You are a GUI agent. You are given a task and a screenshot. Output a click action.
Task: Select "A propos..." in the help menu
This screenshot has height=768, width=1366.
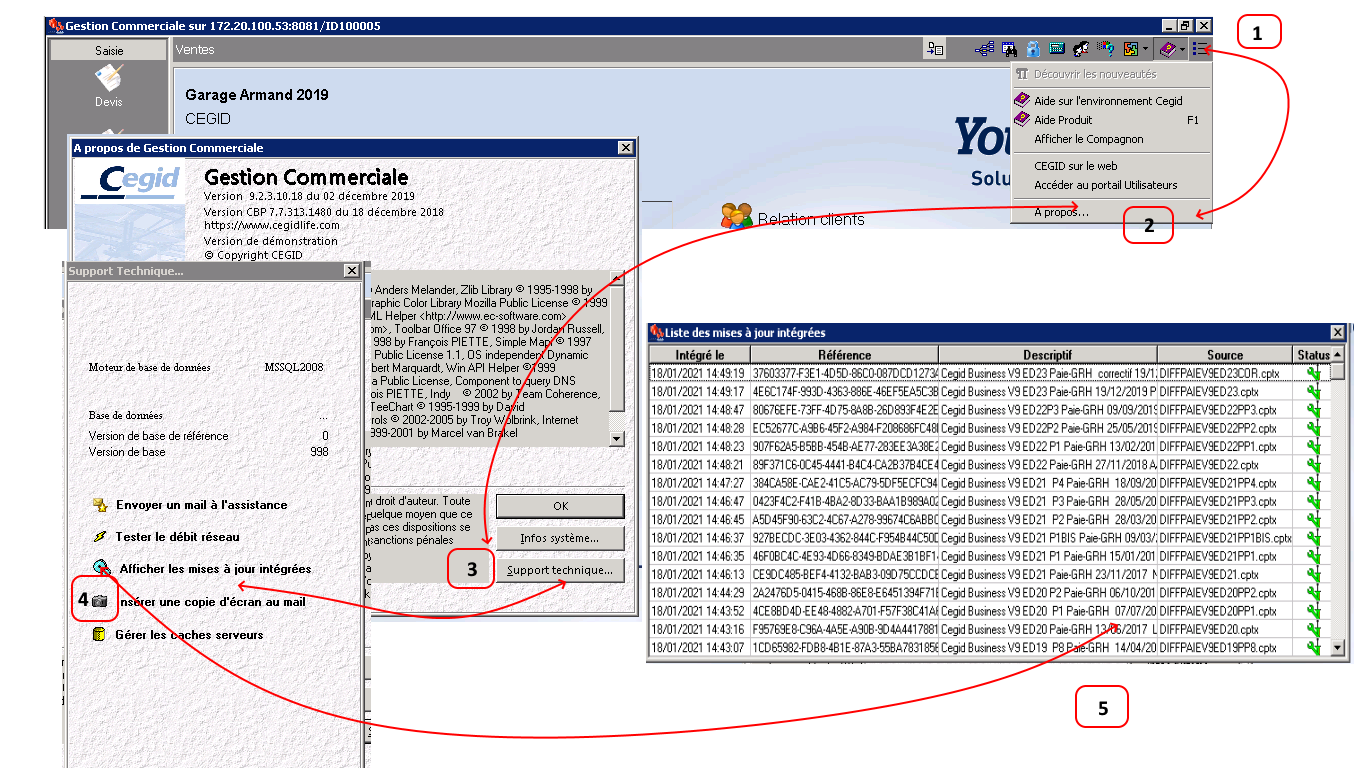click(x=1061, y=212)
